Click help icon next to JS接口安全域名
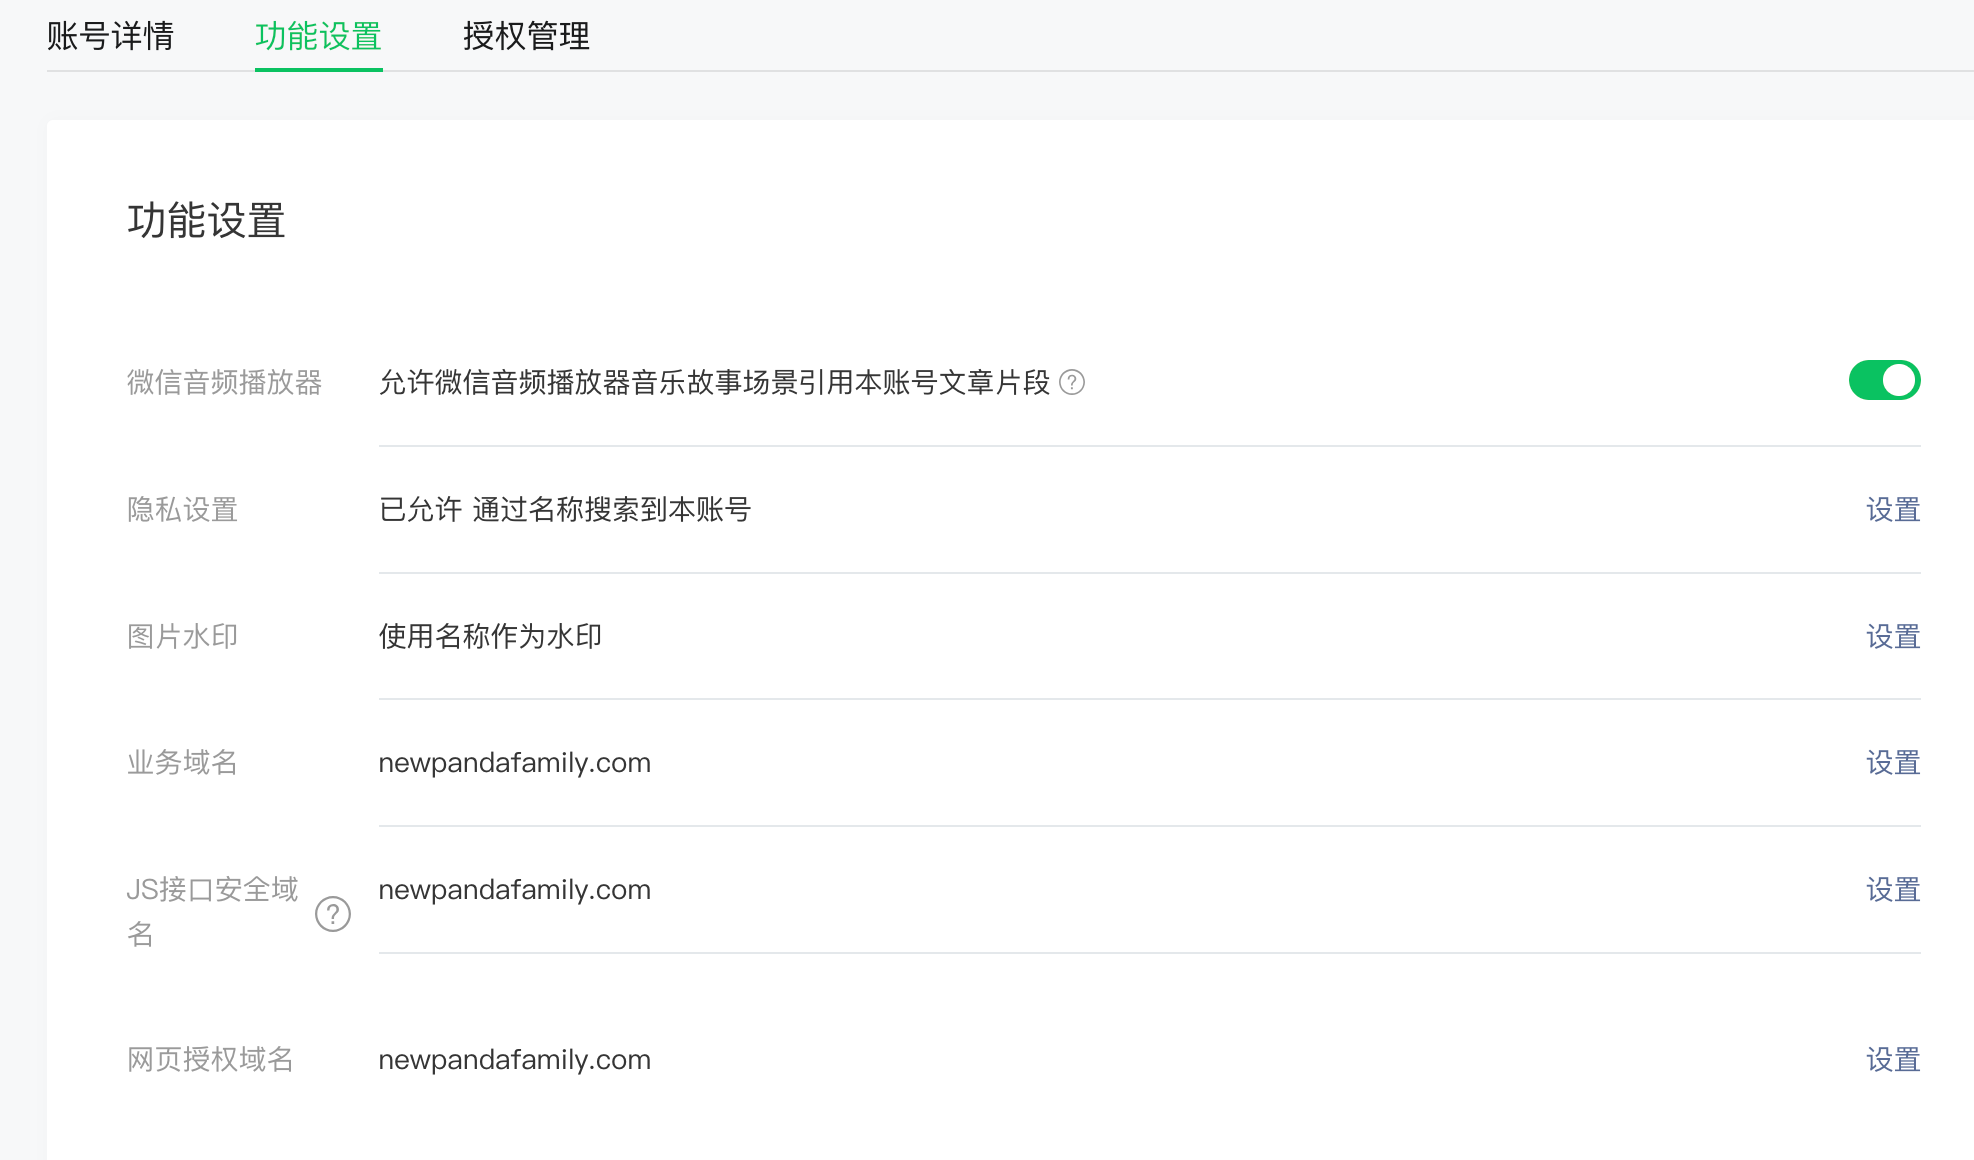1974x1160 pixels. (x=333, y=913)
